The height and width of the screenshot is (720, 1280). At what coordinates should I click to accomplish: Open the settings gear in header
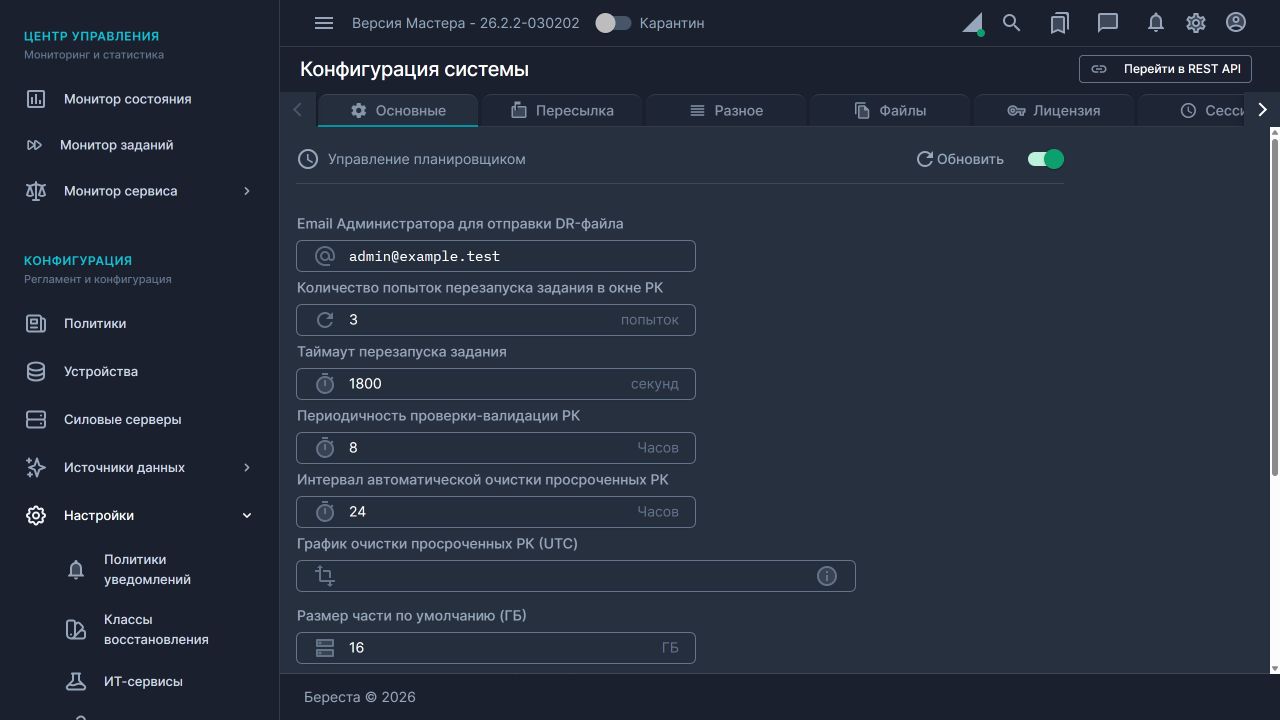pos(1195,23)
